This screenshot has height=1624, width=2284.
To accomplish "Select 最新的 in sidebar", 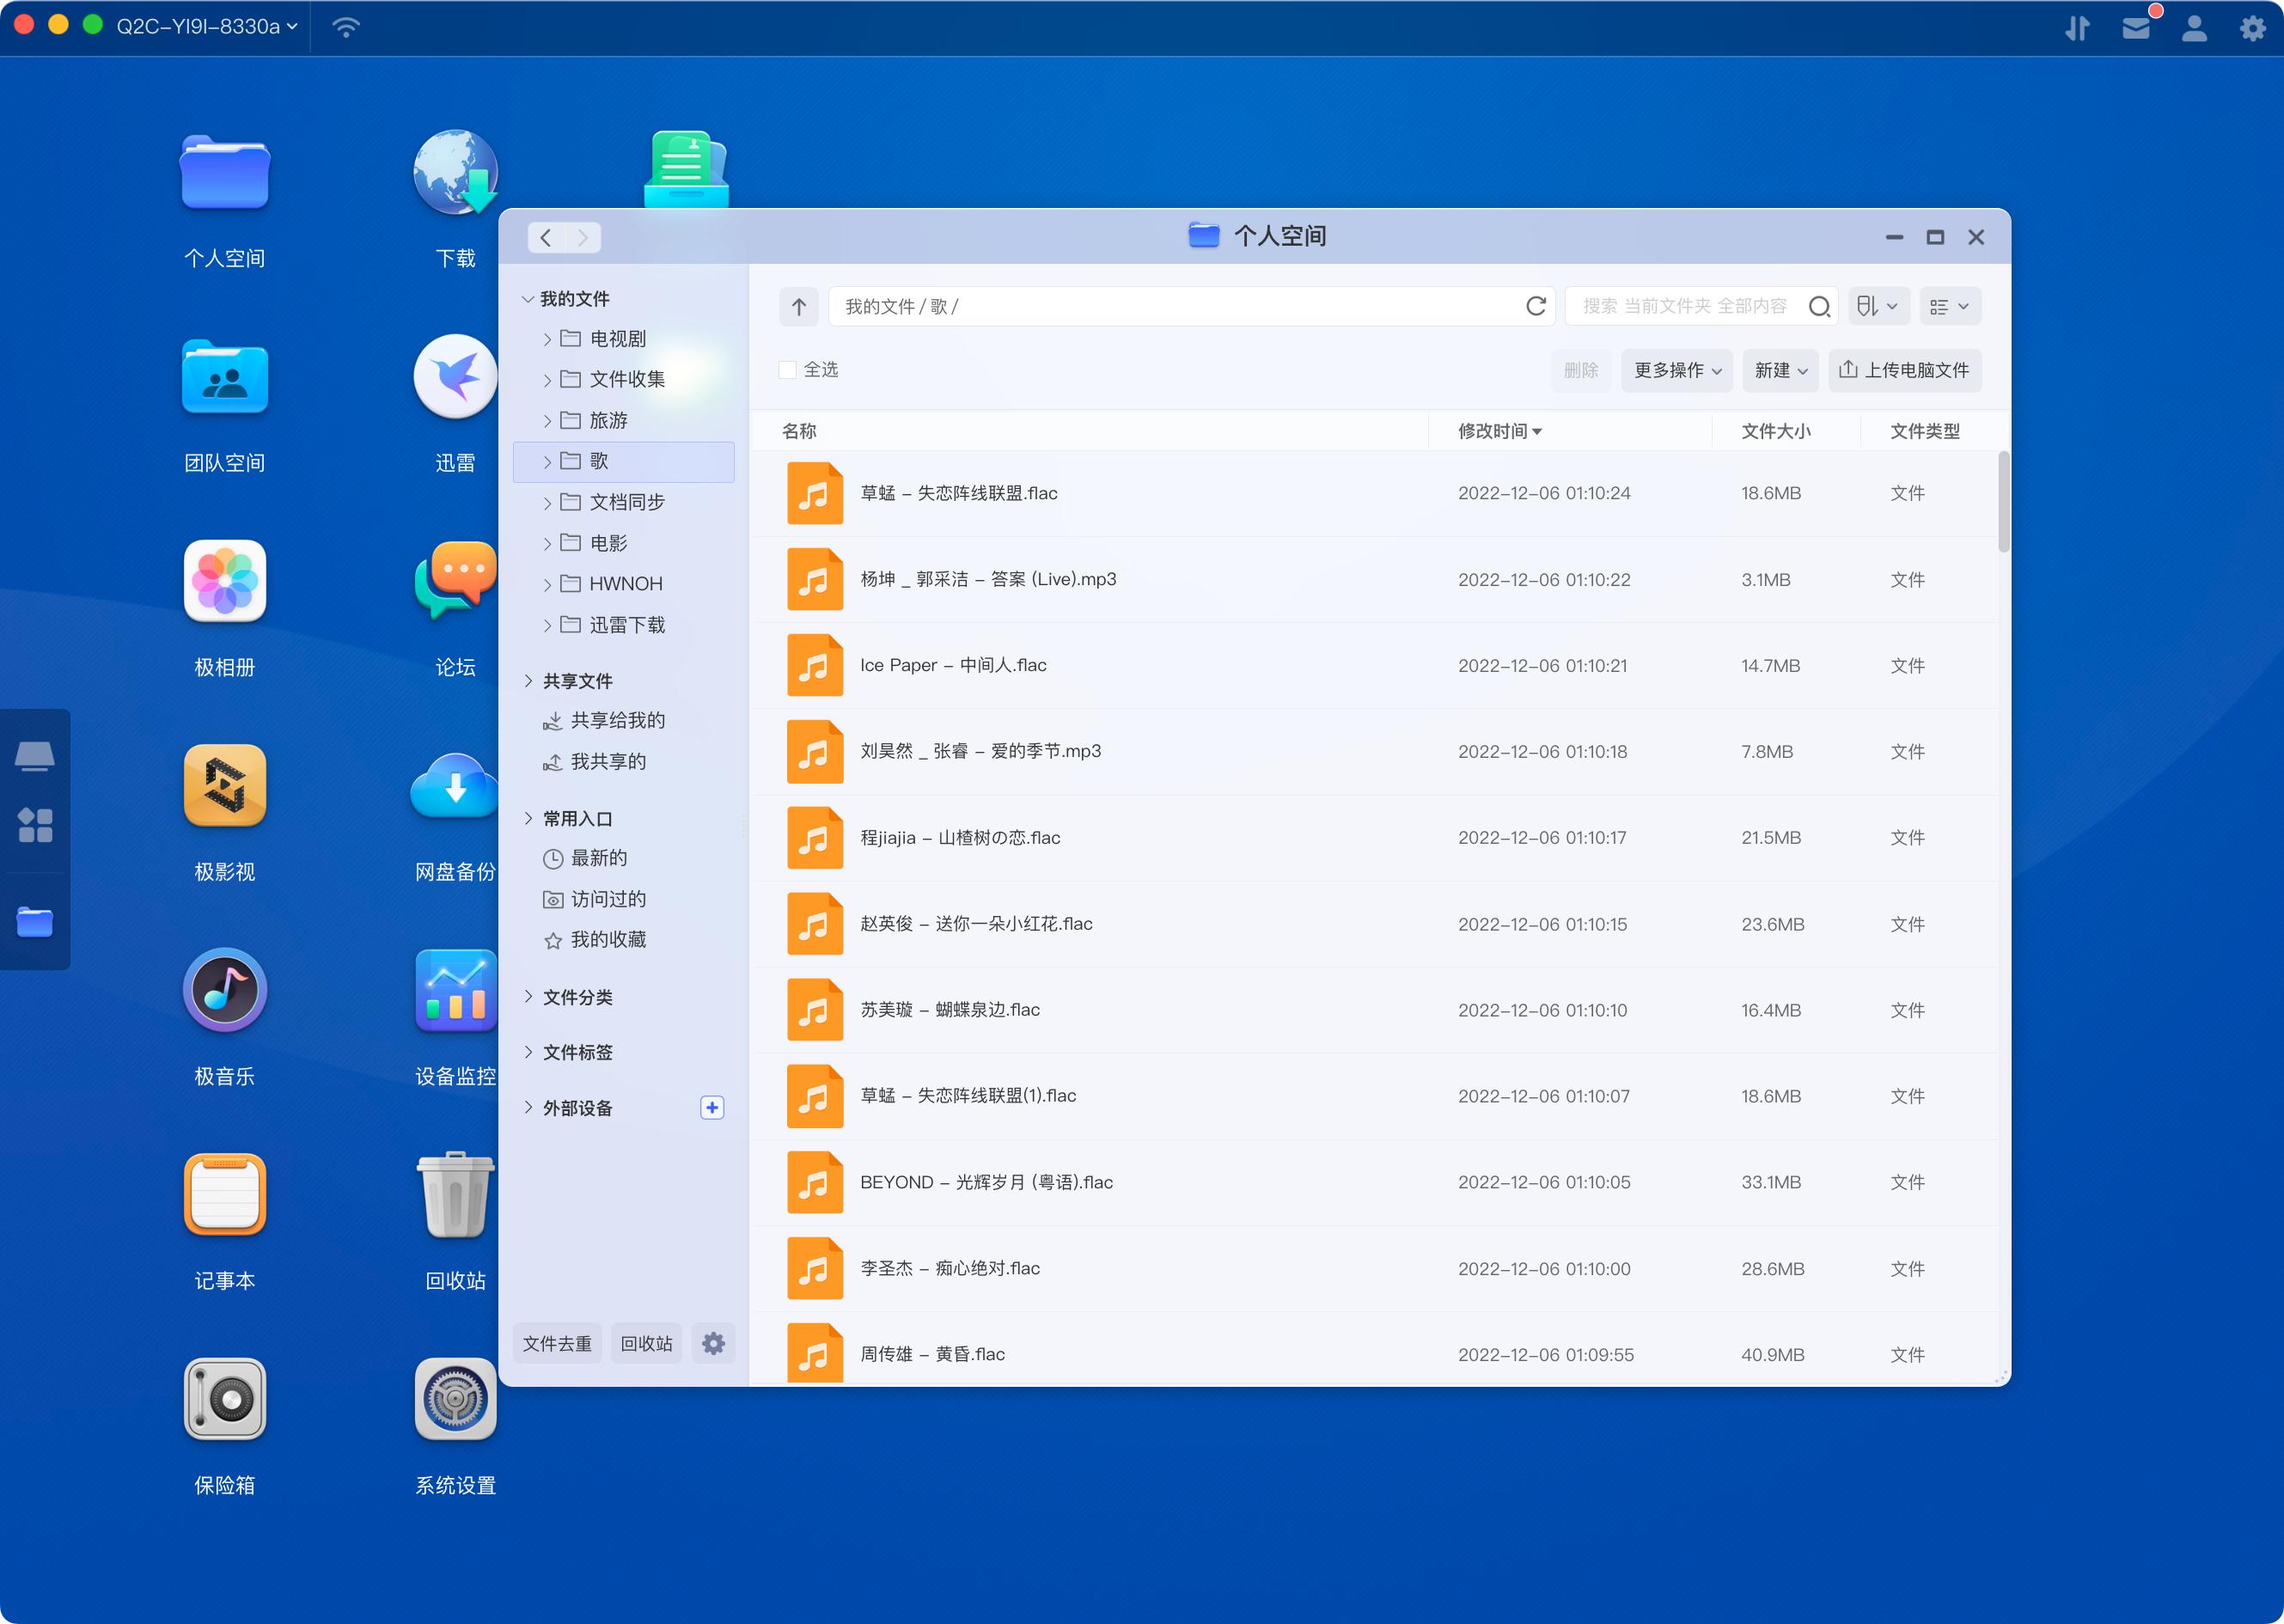I will tap(598, 858).
